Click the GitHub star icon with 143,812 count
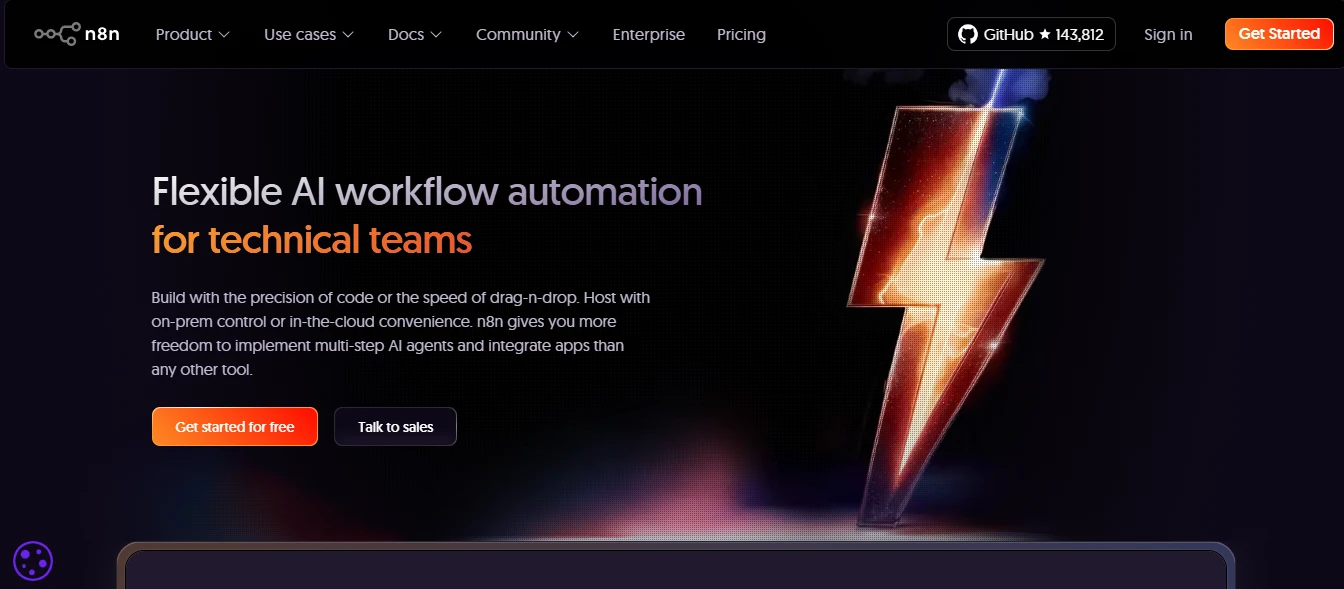The image size is (1344, 589). click(x=1045, y=34)
